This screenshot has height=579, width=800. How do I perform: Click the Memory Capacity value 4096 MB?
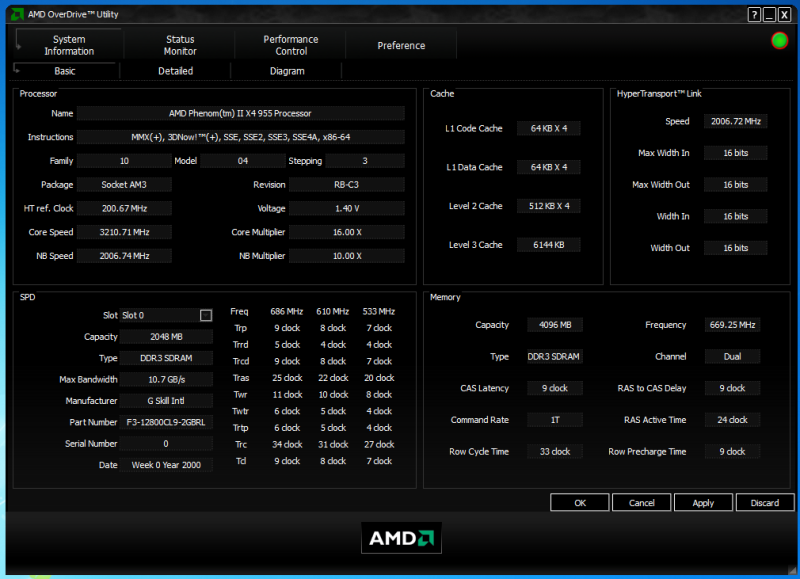click(555, 324)
